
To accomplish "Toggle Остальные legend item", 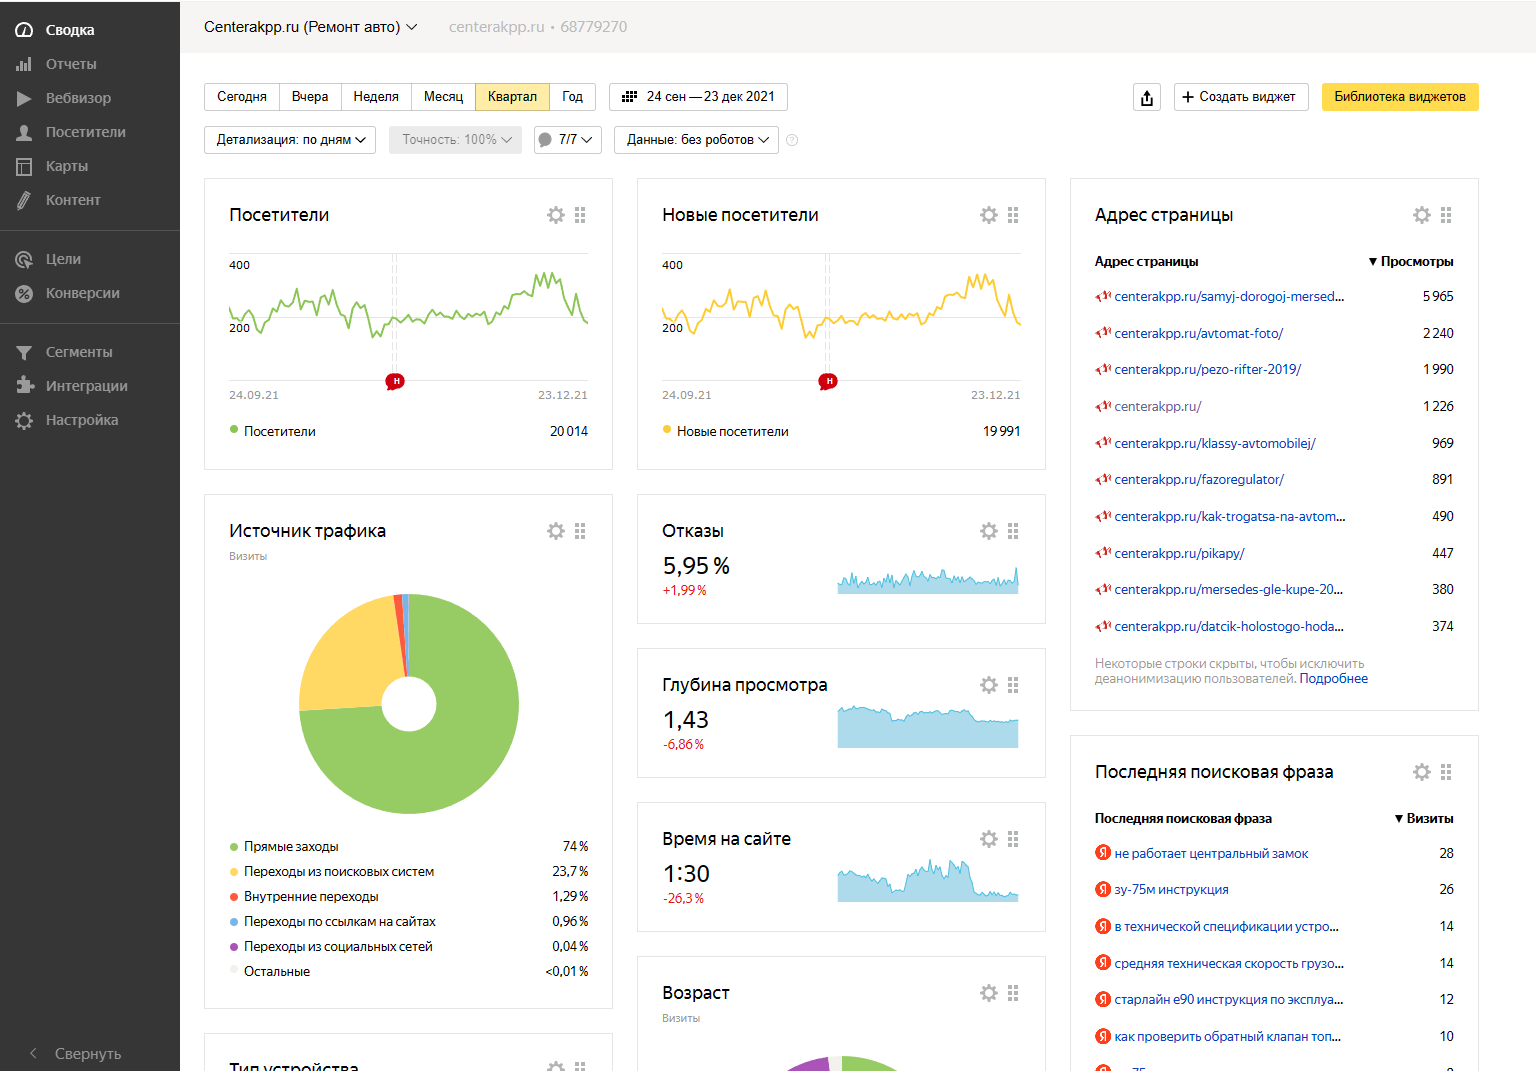I will tap(270, 971).
